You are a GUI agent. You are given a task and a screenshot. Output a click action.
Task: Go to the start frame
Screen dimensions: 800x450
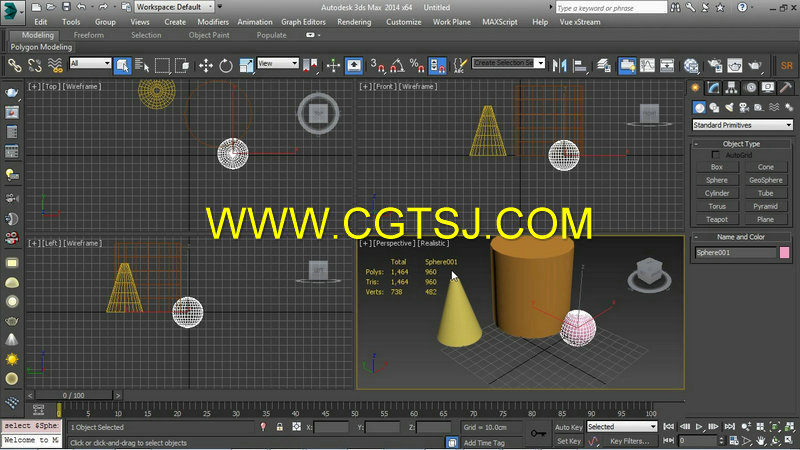click(x=668, y=427)
